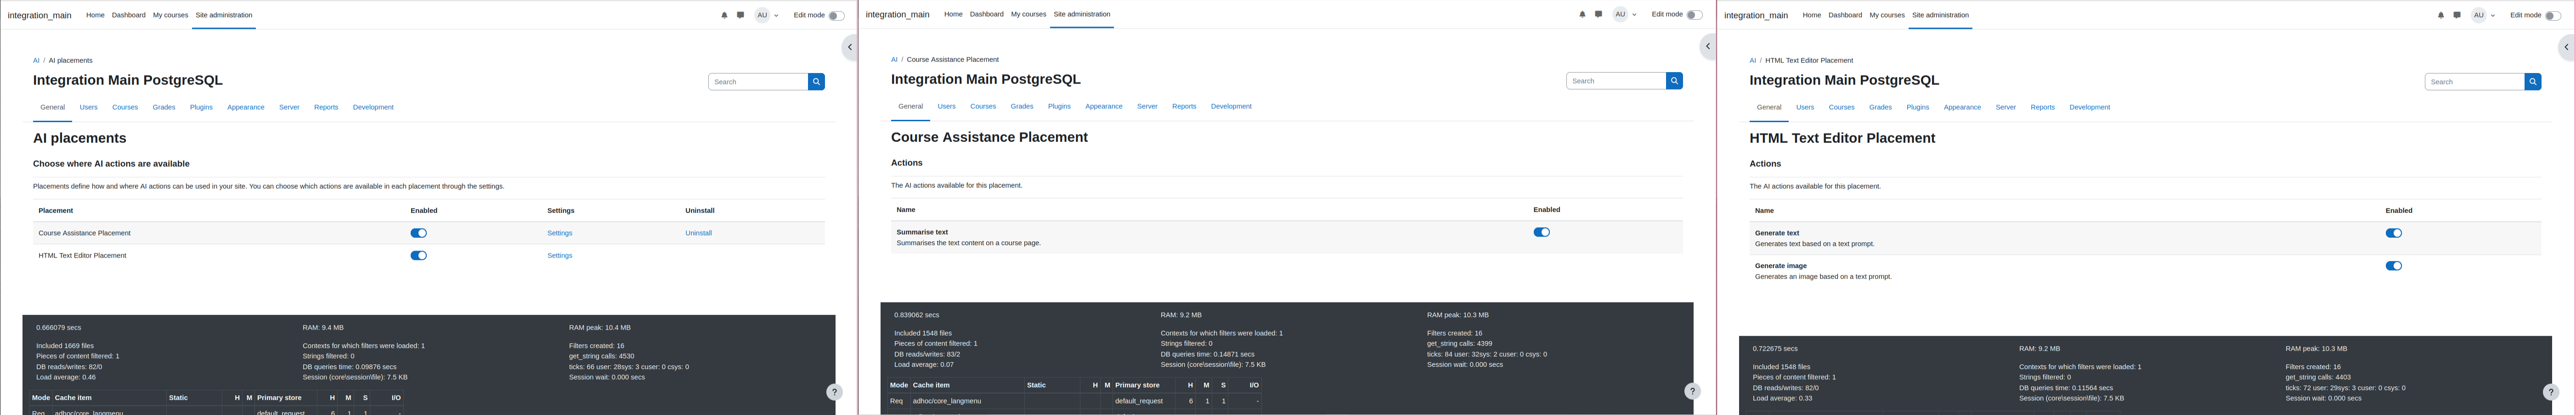This screenshot has height=415, width=2576.
Task: Expand user menu arrow on HTML Text Editor Placement page
Action: (2494, 16)
